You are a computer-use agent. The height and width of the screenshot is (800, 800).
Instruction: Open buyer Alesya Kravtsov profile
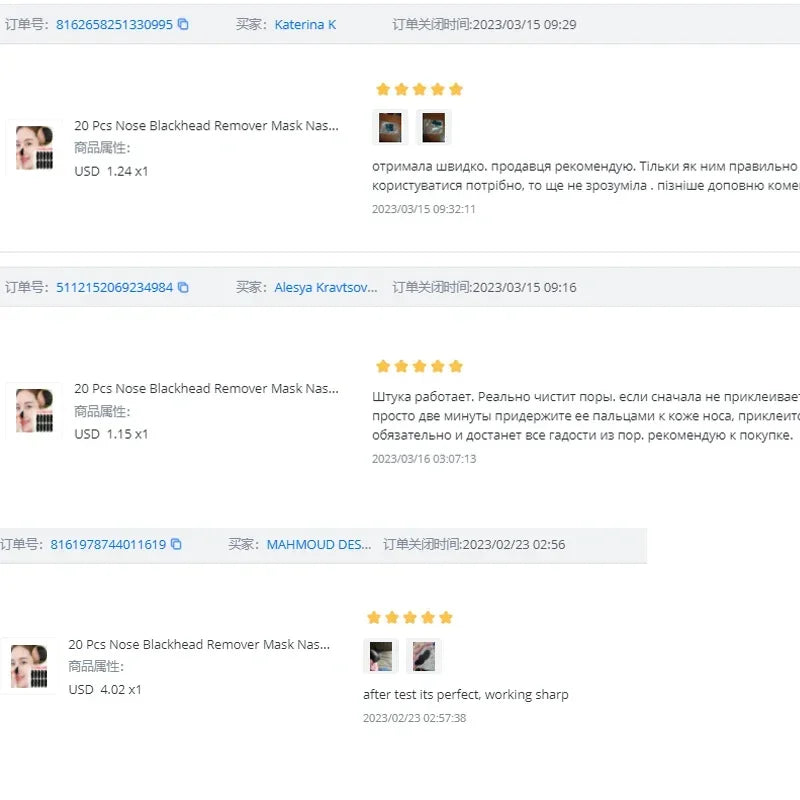click(326, 287)
